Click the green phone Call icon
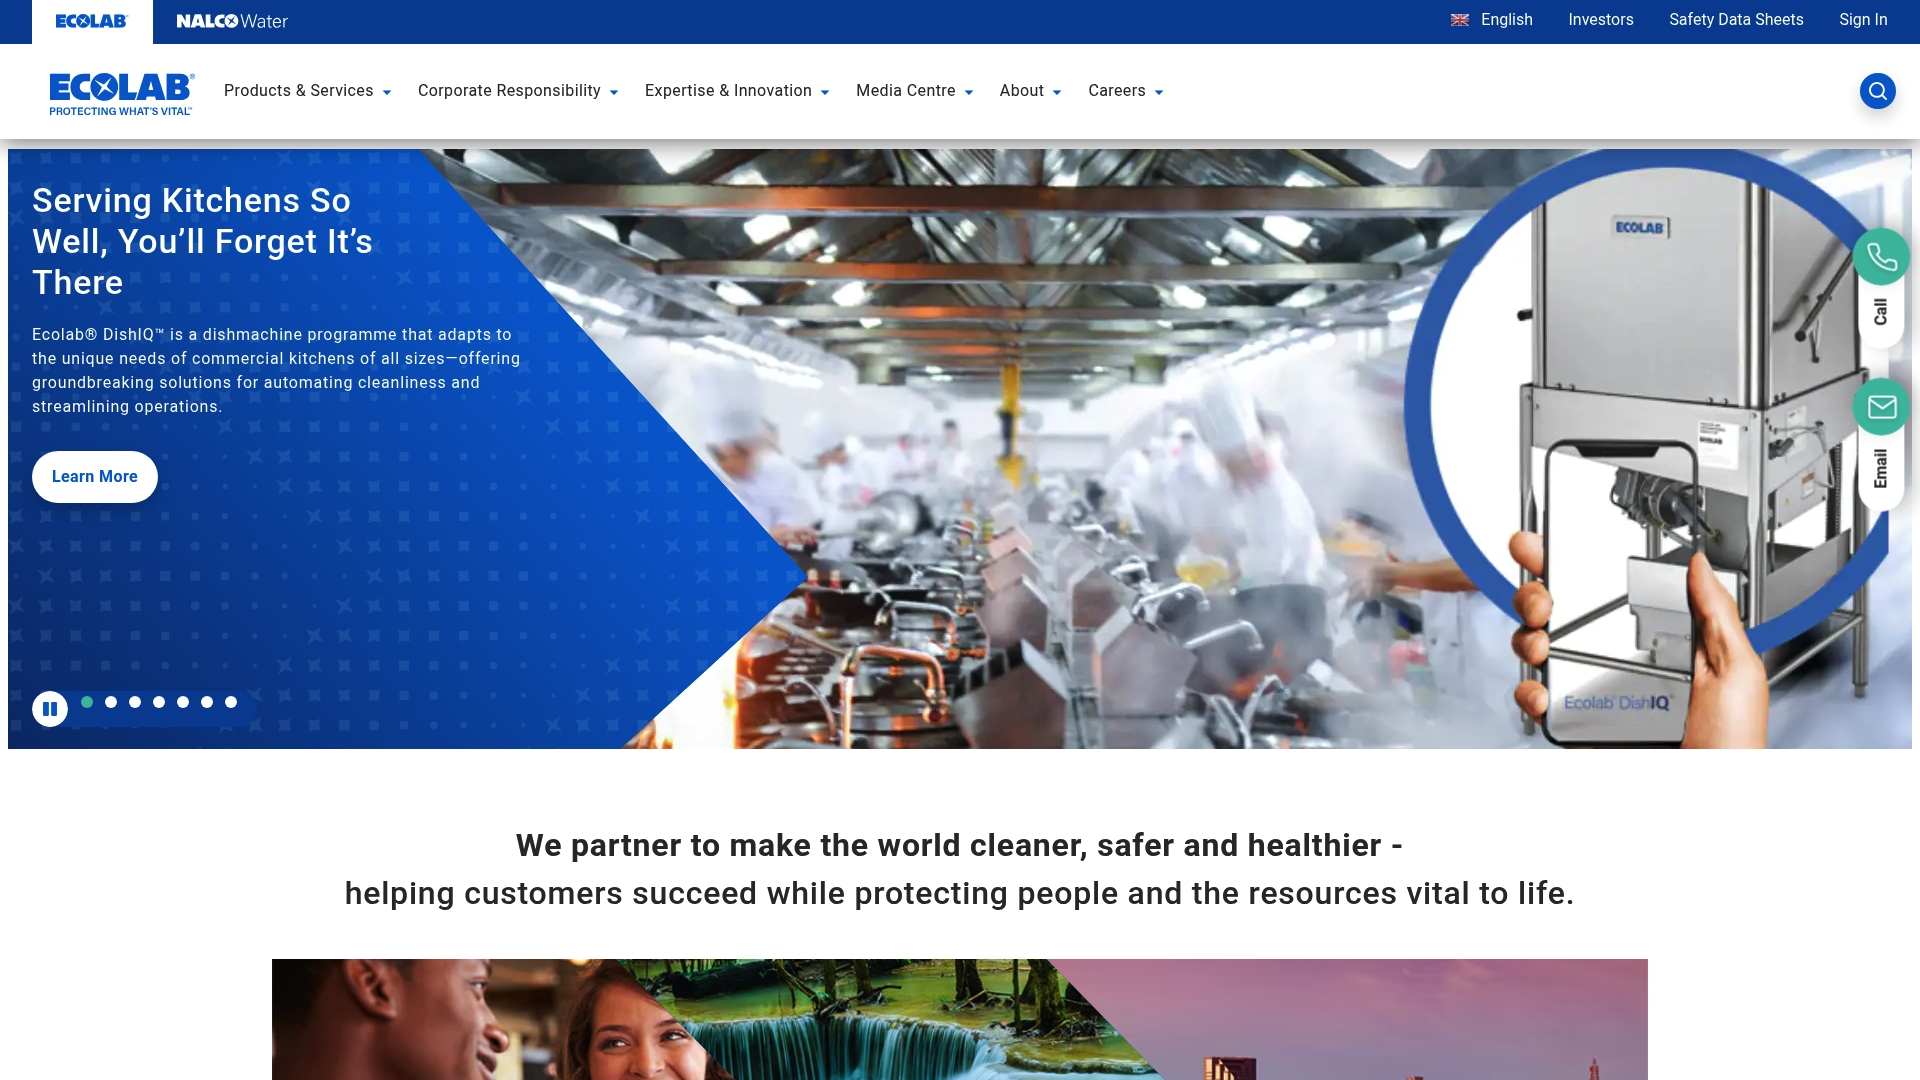Screen dimensions: 1920x1080 (1881, 257)
